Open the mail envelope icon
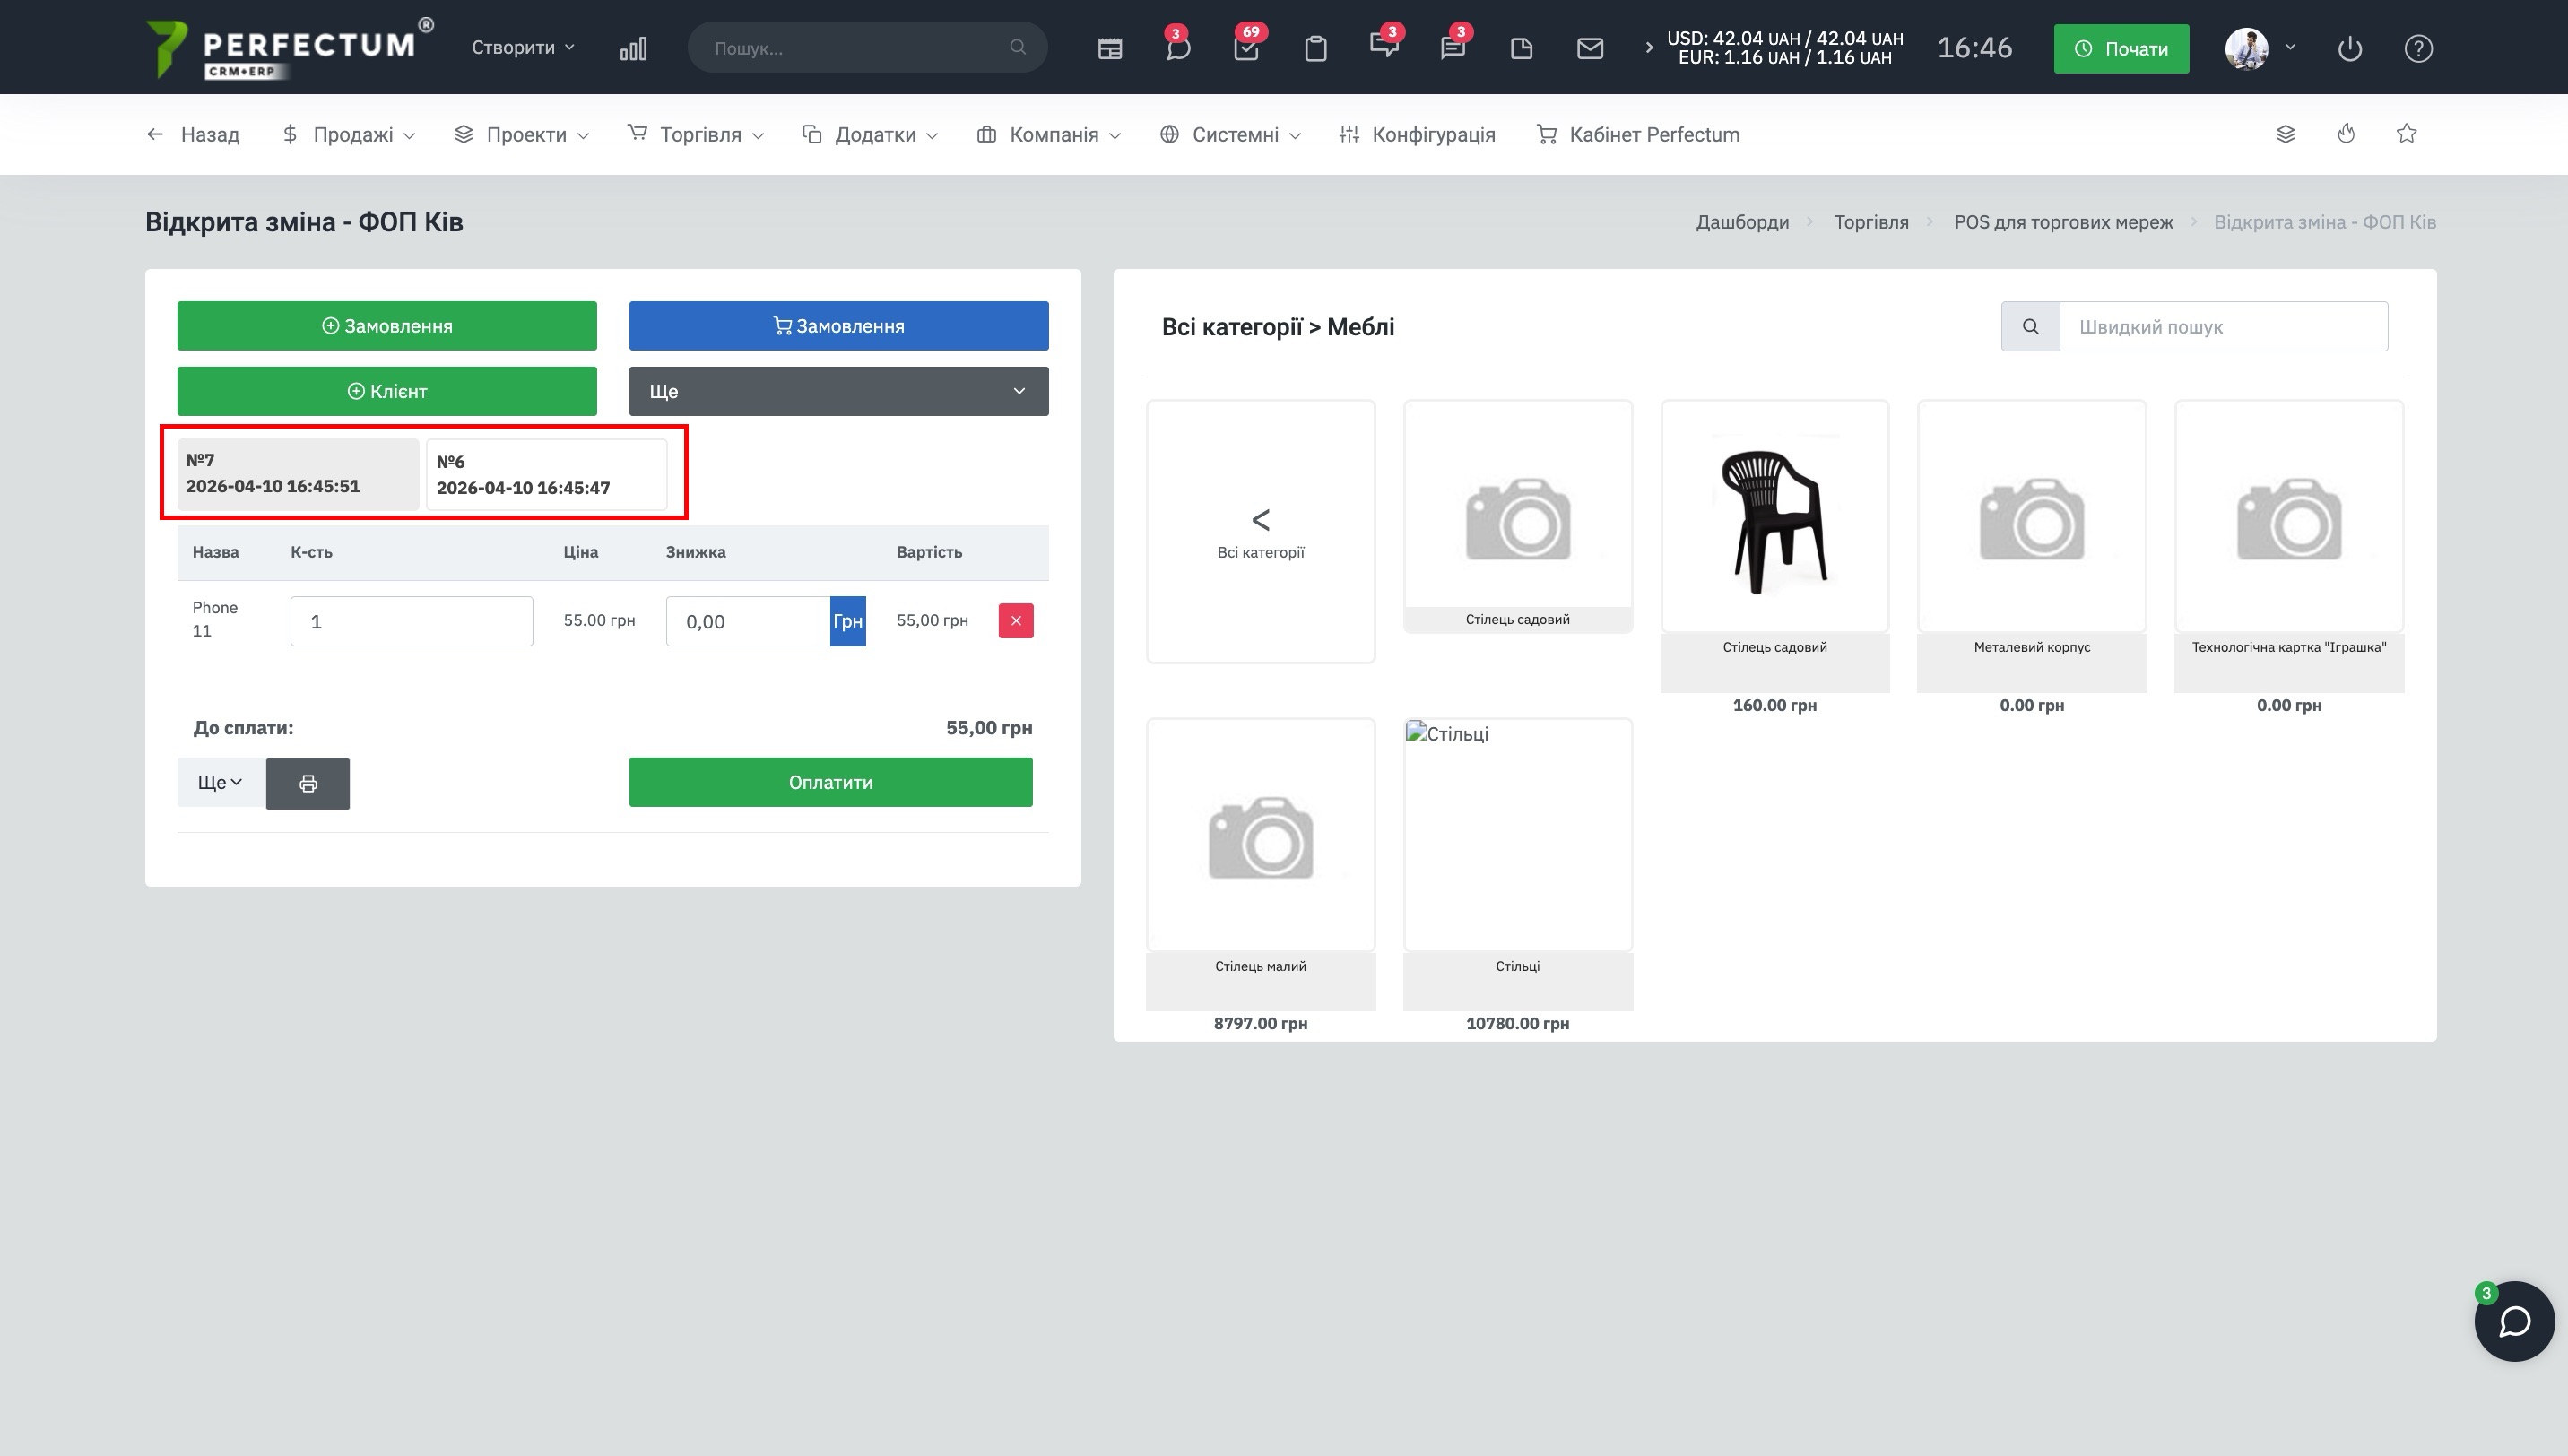Screen dimensions: 2568x1456 tap(1590, 48)
